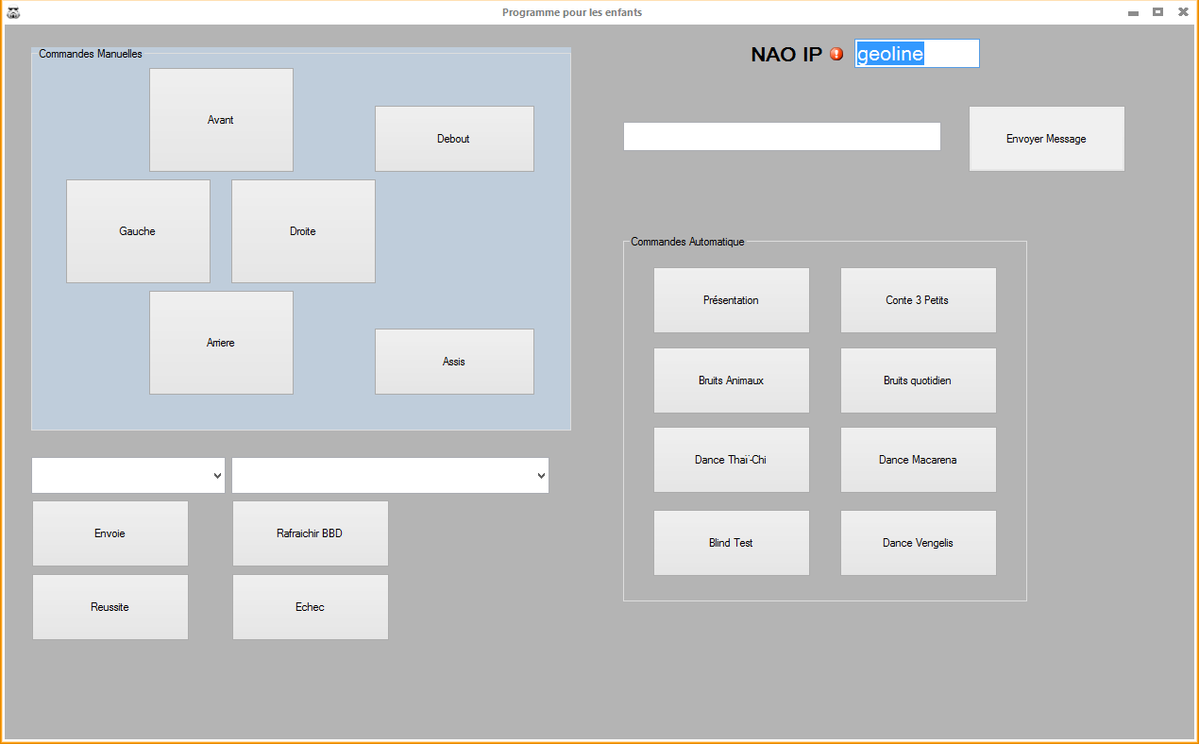This screenshot has height=744, width=1199.
Task: Start the Dance Macarena routine
Action: [x=917, y=460]
